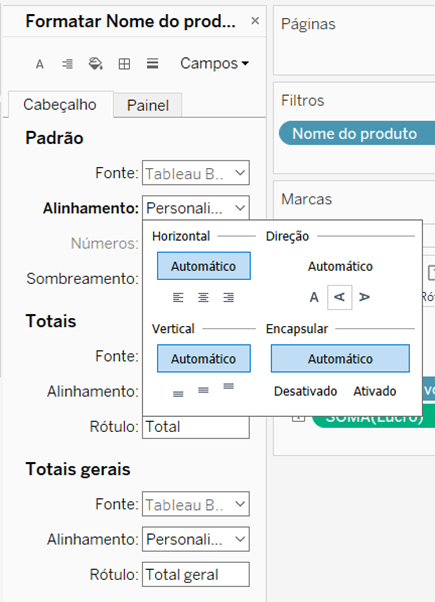Select Desativado under Encapsular
The image size is (435, 602).
pyautogui.click(x=306, y=391)
